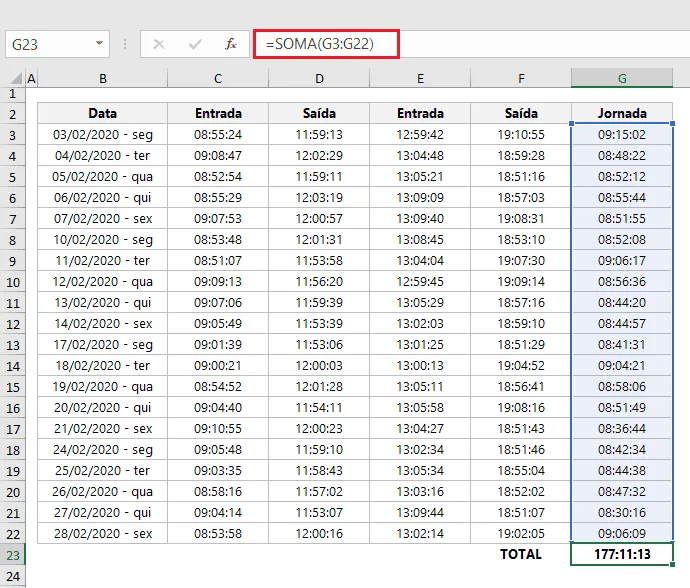
Task: Select date cell '03/02/2020 - seg'
Action: click(x=103, y=134)
